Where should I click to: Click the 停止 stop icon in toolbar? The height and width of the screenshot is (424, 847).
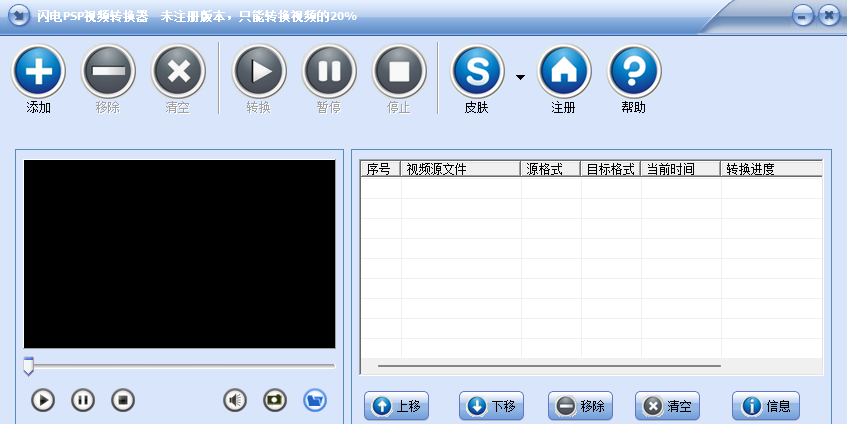click(399, 71)
